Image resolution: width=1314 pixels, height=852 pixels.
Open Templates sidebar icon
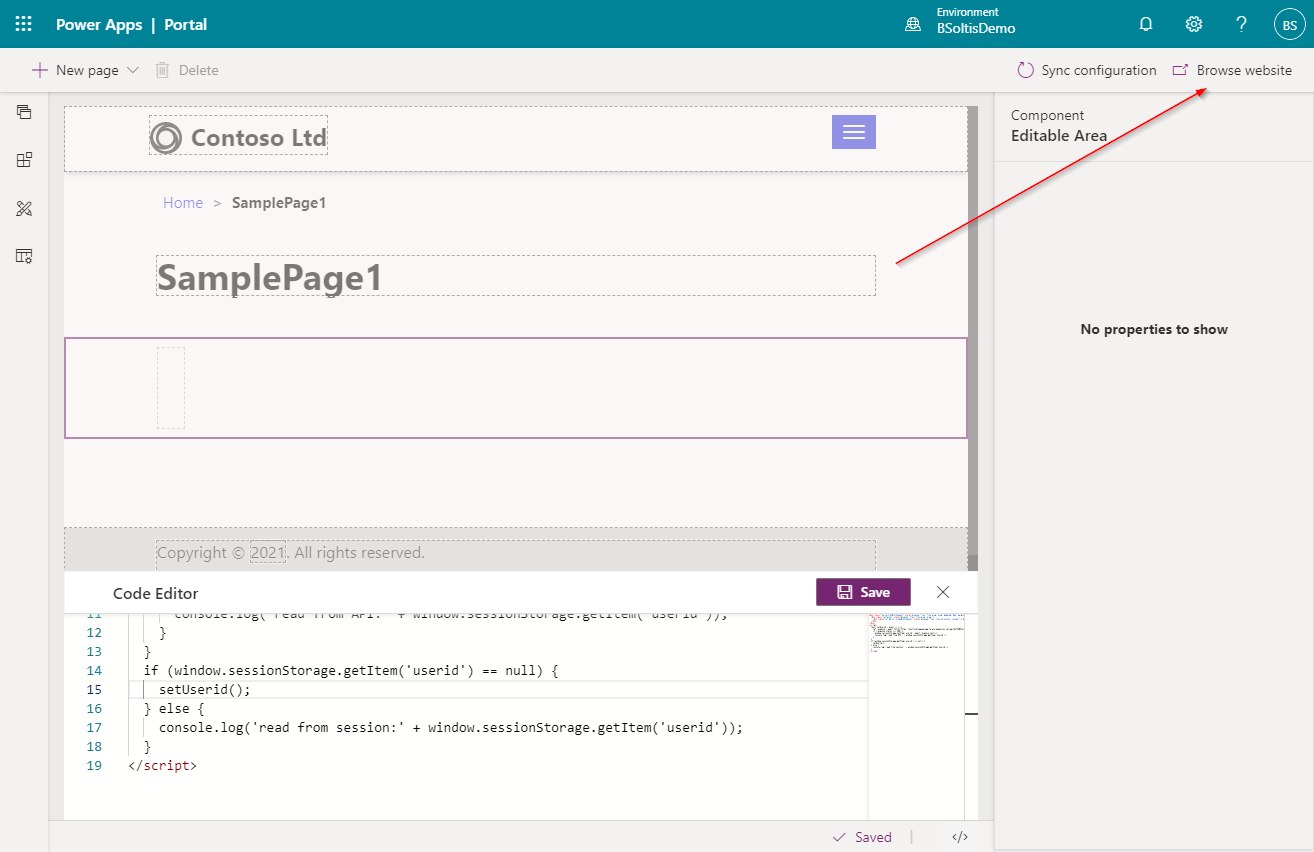click(24, 256)
